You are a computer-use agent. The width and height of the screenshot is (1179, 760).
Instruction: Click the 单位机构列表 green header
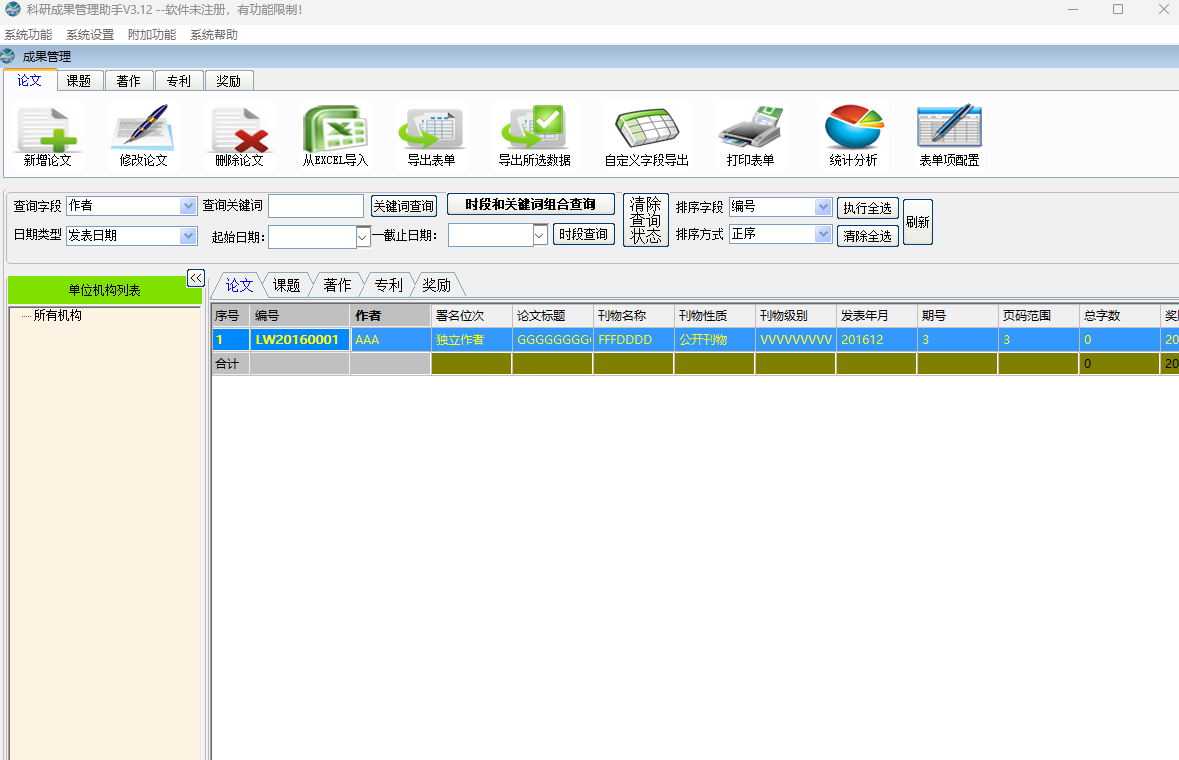[105, 290]
